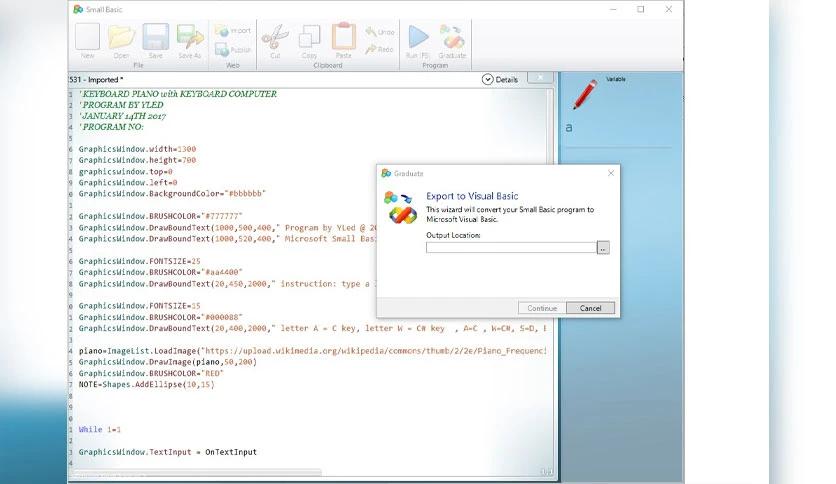The width and height of the screenshot is (836, 484).
Task: Click the red pencil Variable icon
Action: [585, 94]
